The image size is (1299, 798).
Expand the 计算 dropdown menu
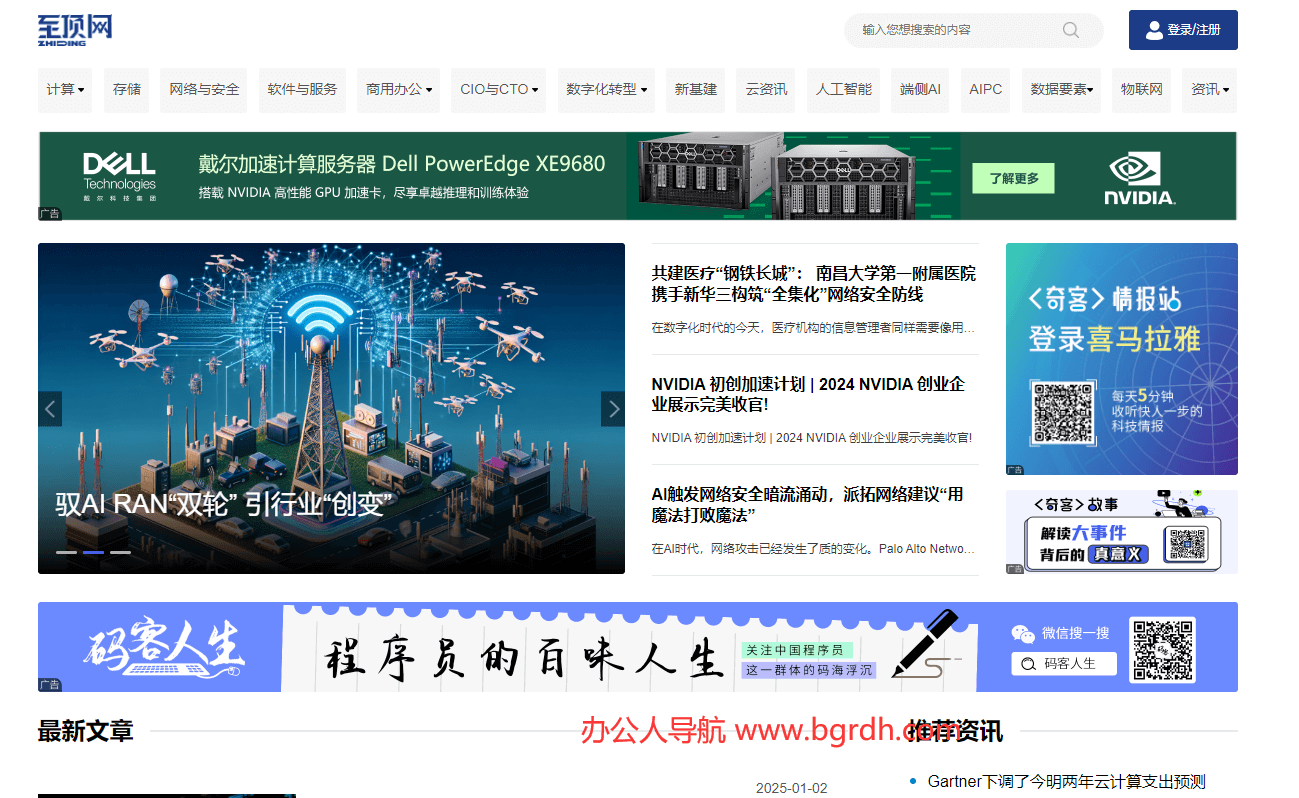click(x=65, y=90)
